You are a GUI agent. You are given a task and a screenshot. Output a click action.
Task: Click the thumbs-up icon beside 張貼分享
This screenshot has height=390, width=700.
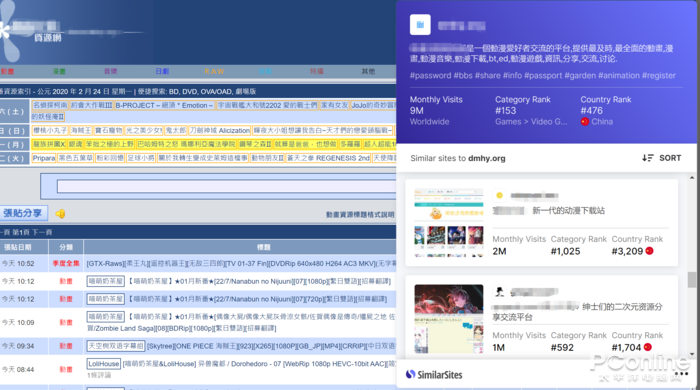pyautogui.click(x=60, y=214)
